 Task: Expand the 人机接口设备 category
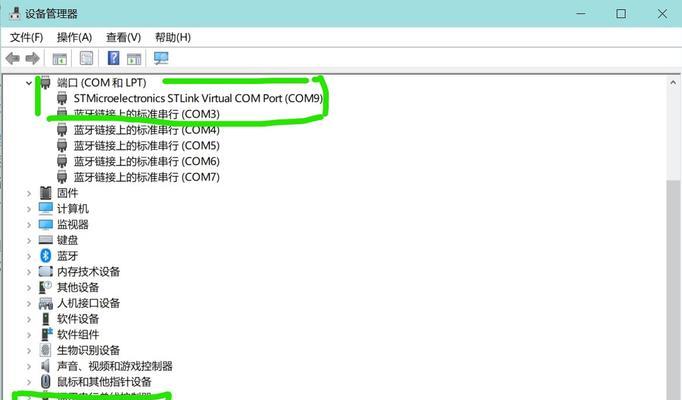point(29,303)
